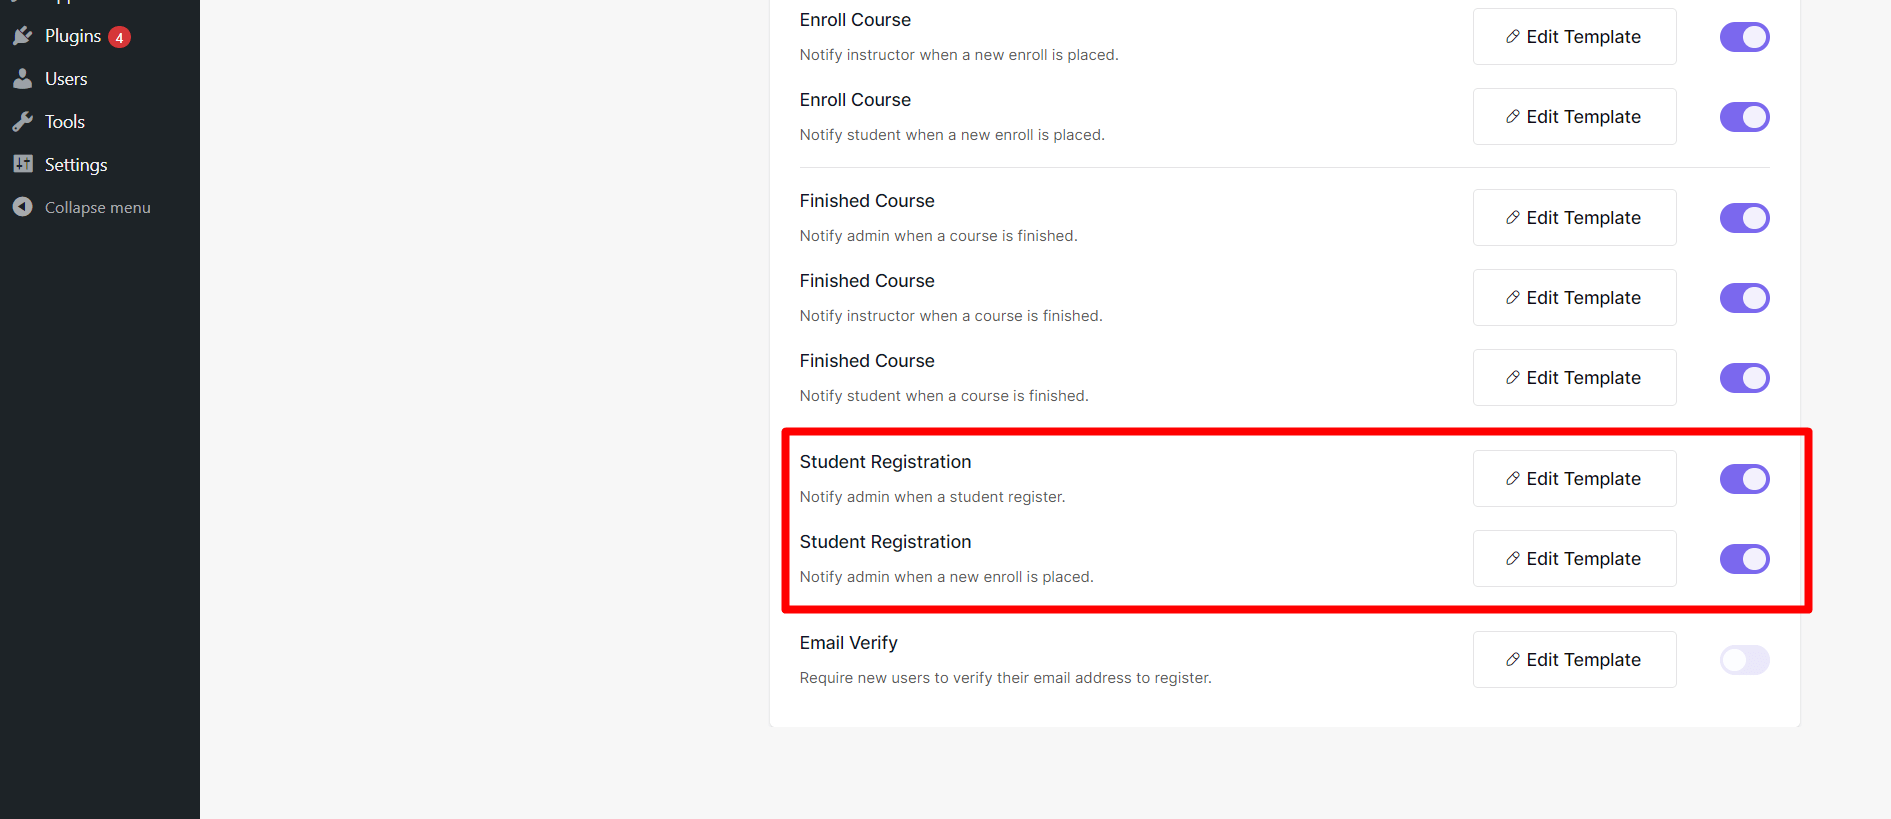Collapse the admin sidebar menu

(x=96, y=207)
